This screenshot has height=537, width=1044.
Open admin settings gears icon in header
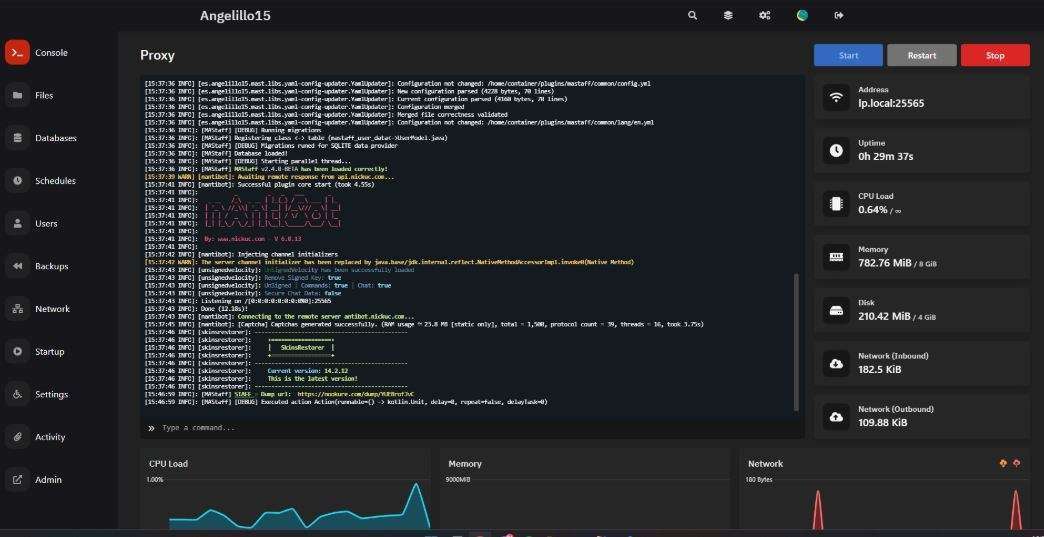pos(764,15)
